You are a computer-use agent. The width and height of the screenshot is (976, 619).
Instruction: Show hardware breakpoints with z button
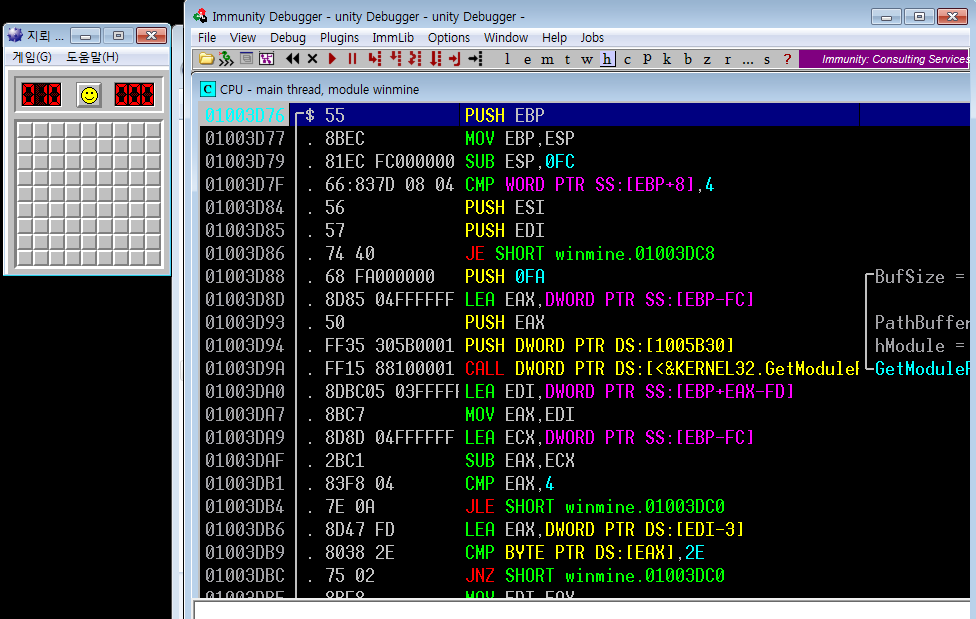pos(707,59)
